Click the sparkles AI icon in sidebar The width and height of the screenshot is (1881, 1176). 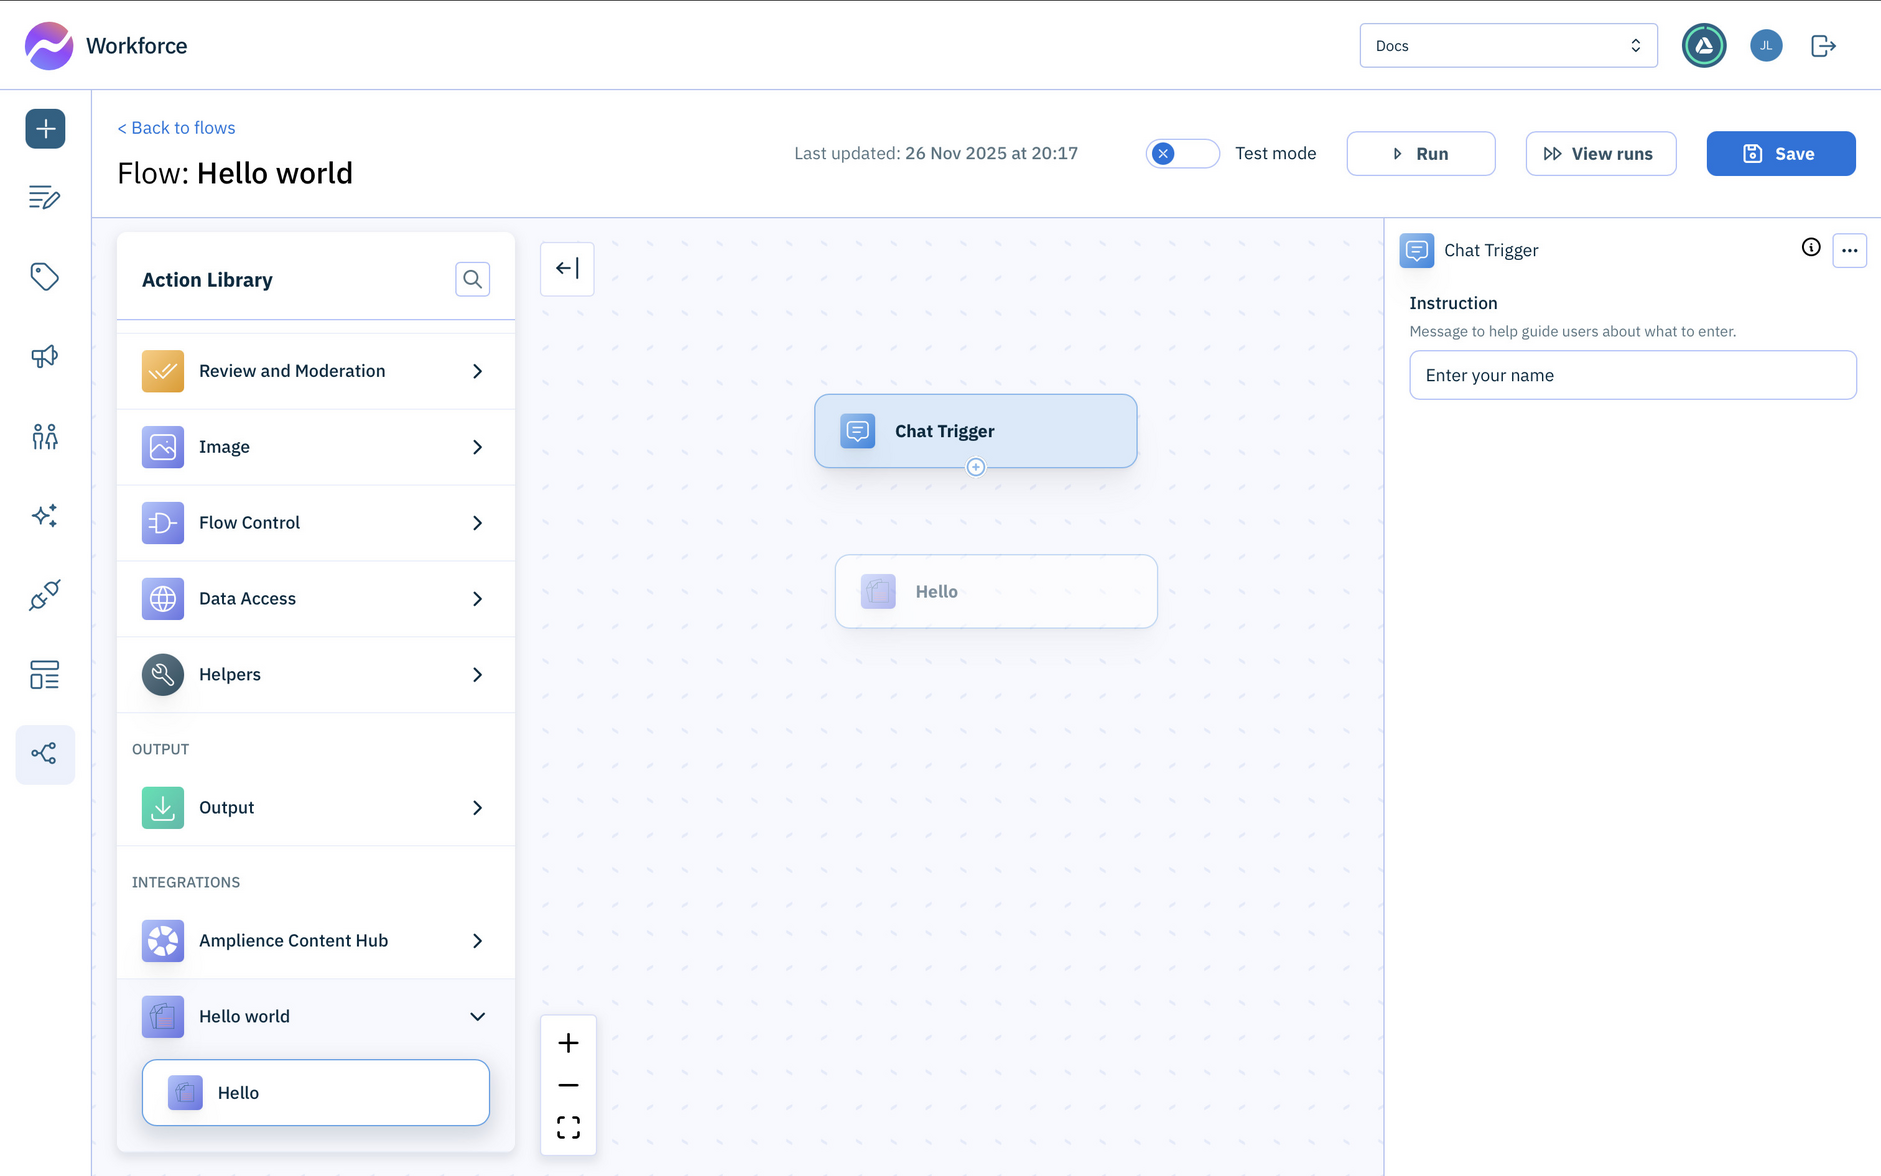click(x=45, y=515)
